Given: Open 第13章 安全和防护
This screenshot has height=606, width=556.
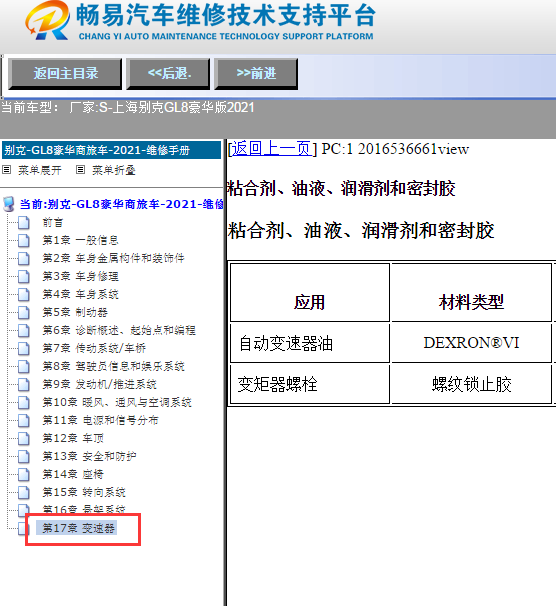Looking at the screenshot, I should click(89, 456).
